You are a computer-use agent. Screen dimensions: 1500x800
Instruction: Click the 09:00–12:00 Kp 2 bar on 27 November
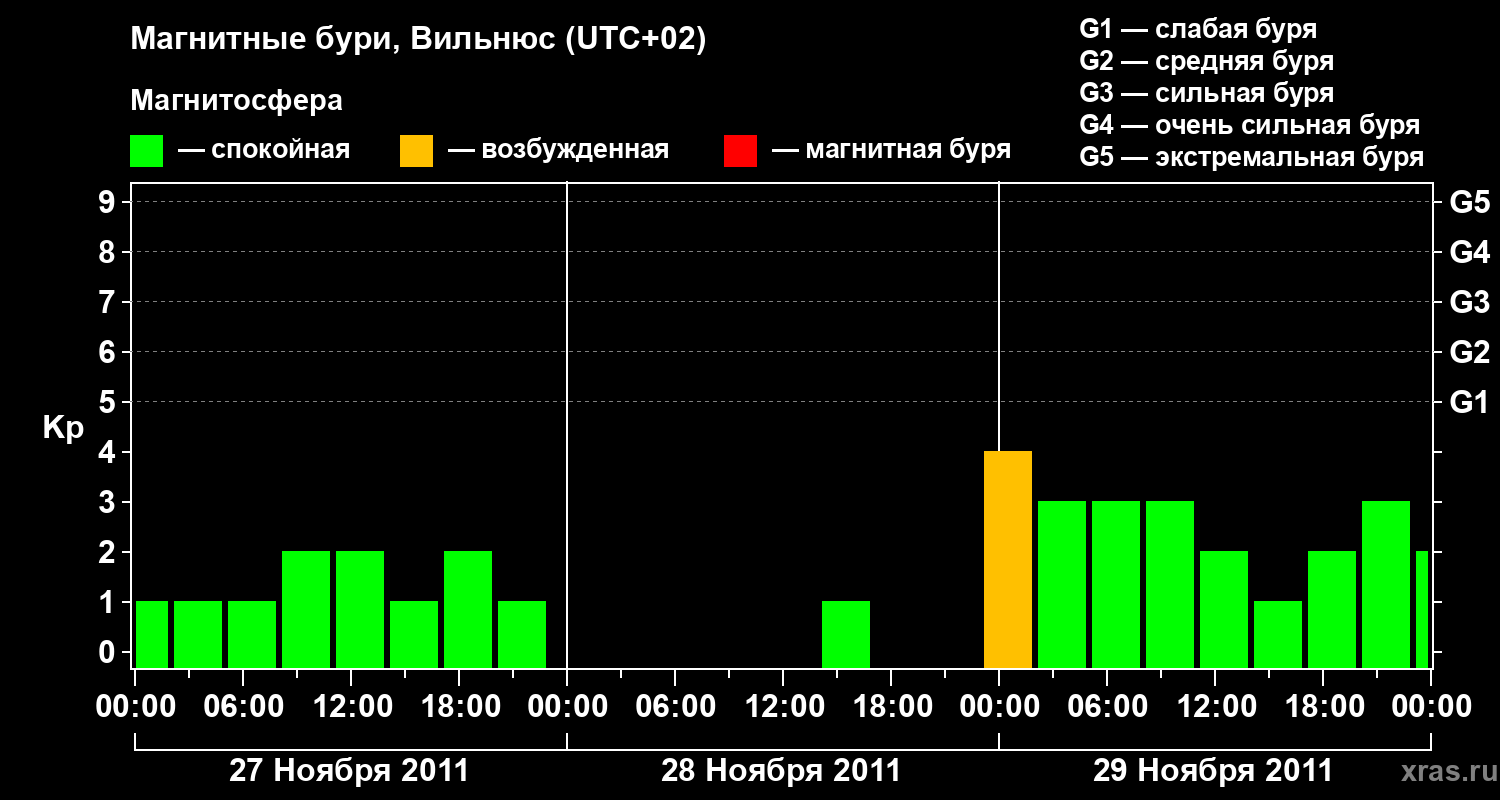point(306,610)
